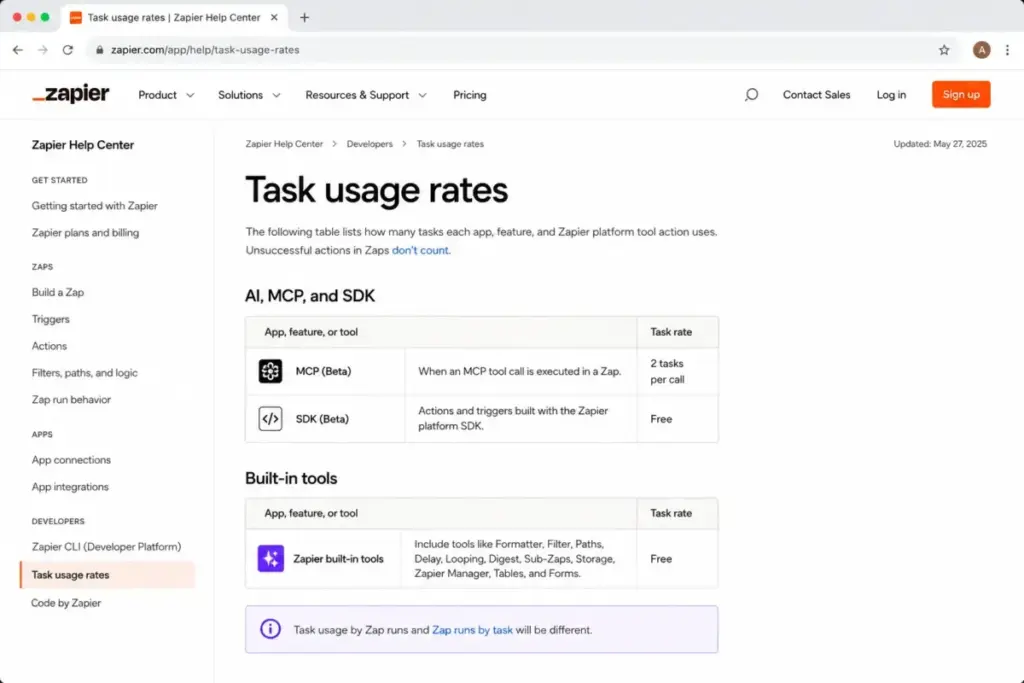Open Actions in sidebar
1024x683 pixels.
[49, 346]
